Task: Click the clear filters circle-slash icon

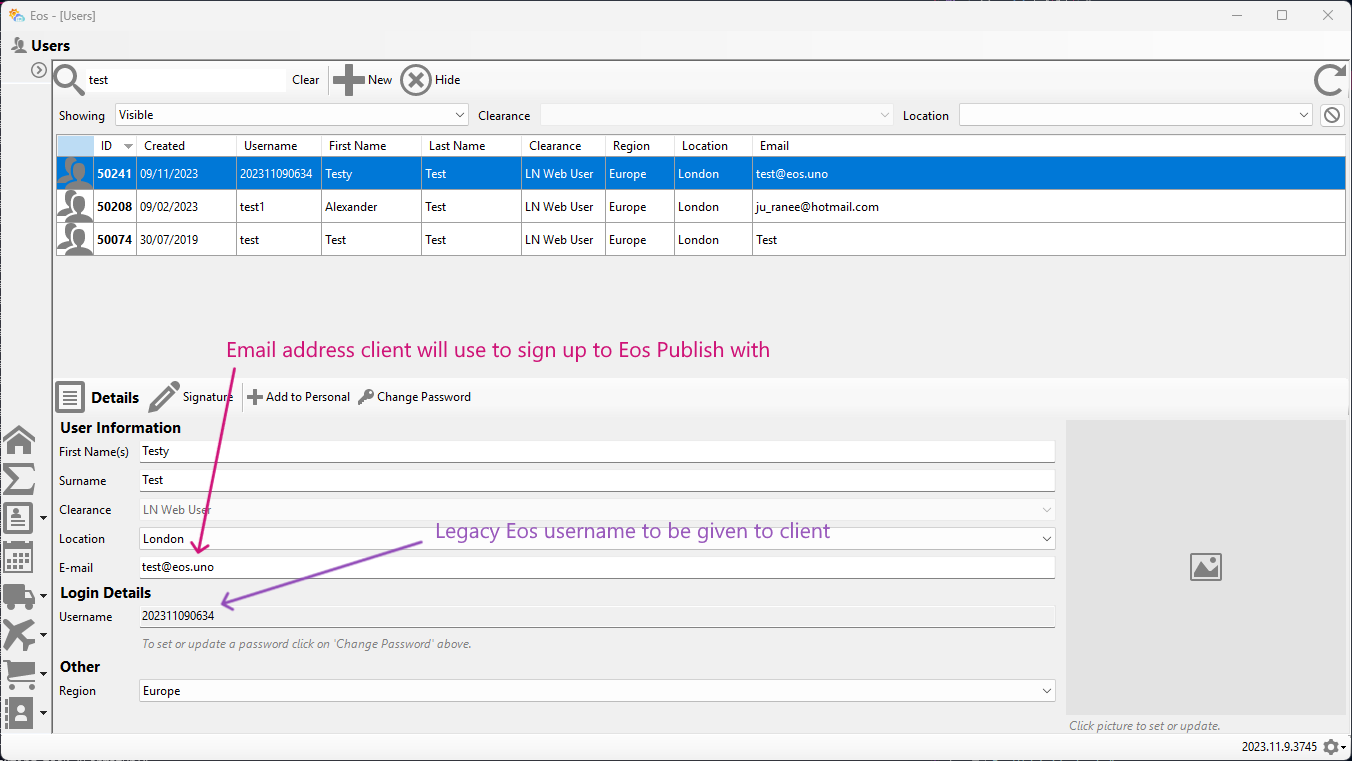Action: [1331, 115]
